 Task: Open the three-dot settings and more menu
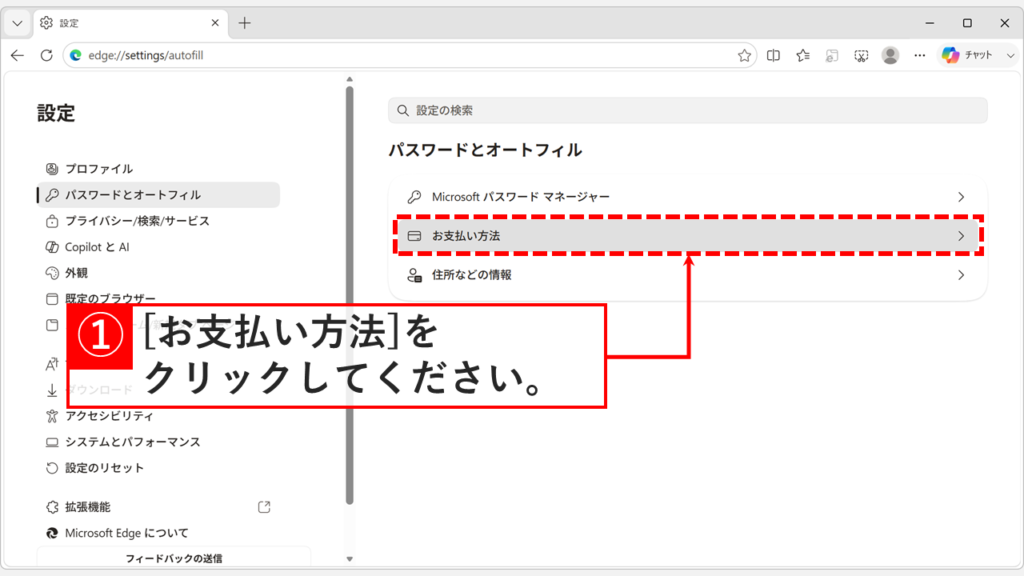coord(920,56)
